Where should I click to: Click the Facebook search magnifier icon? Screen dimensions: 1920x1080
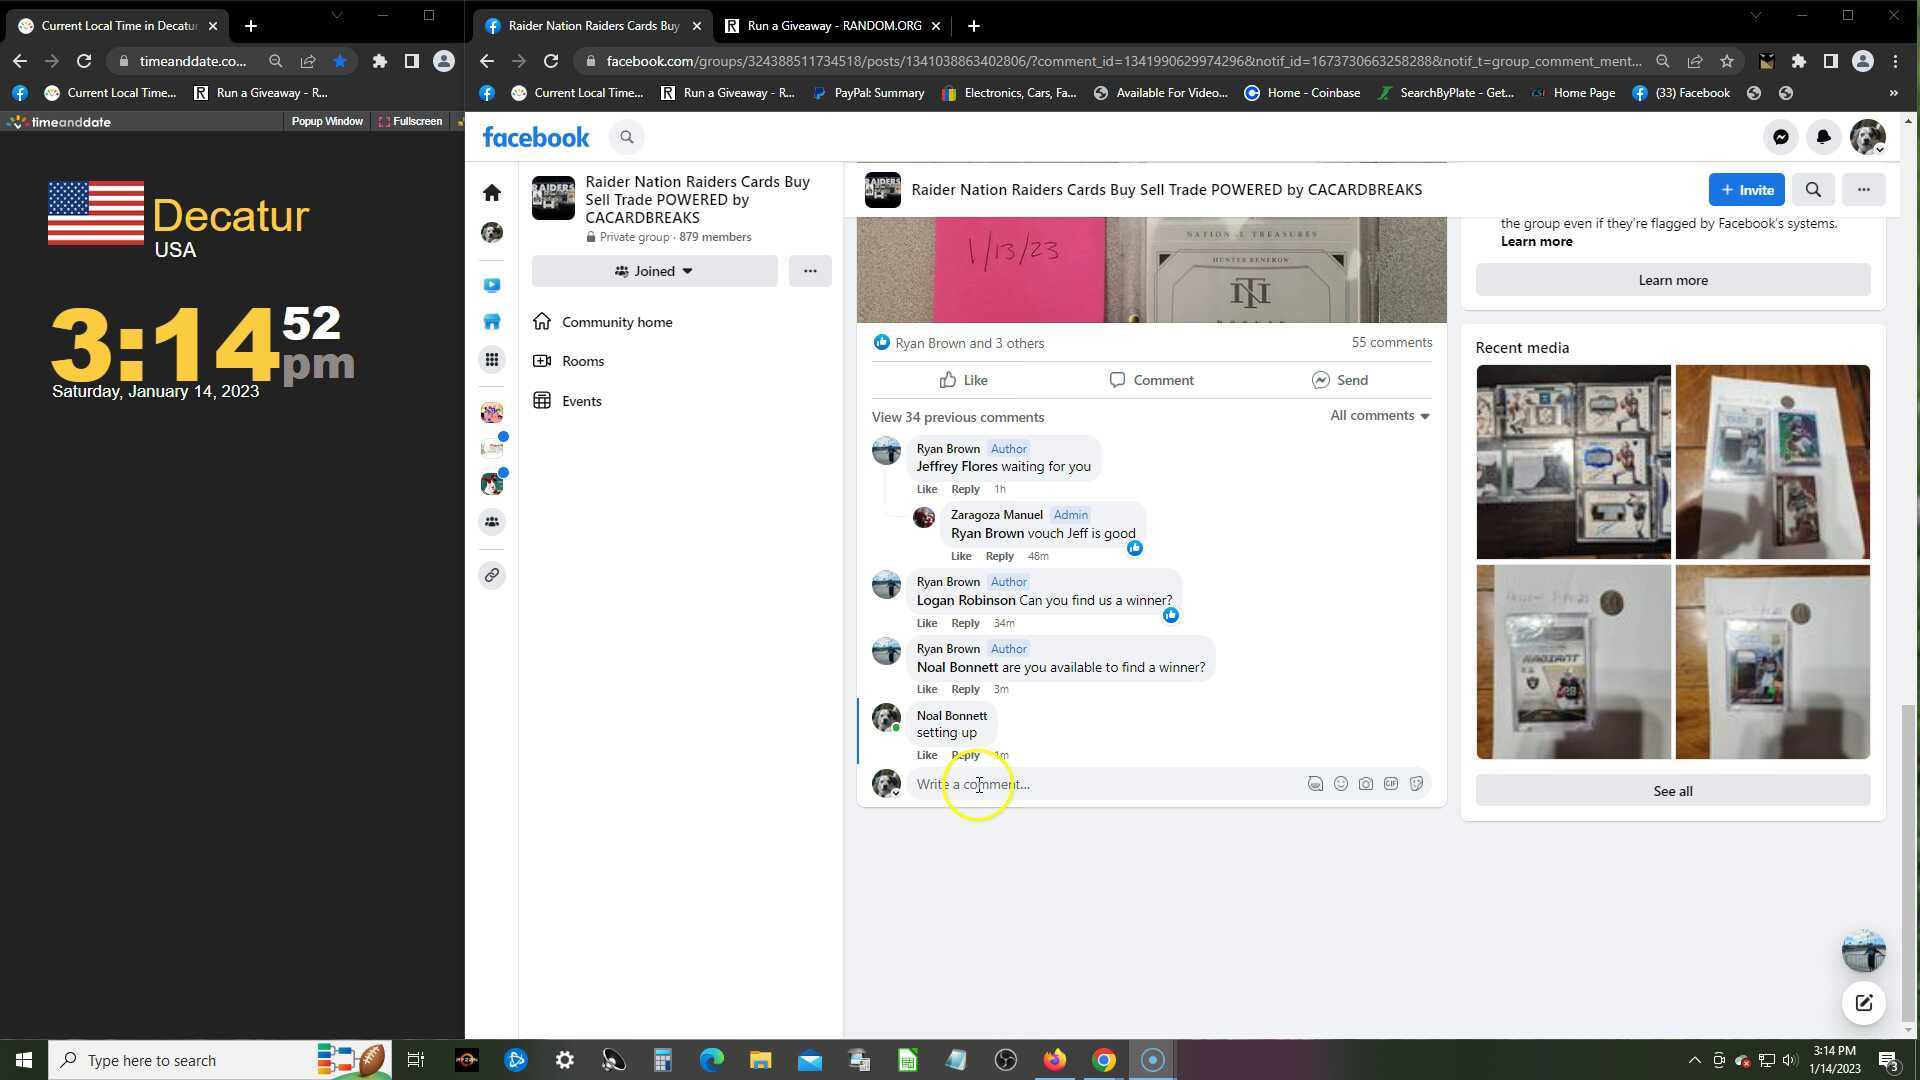[x=627, y=137]
